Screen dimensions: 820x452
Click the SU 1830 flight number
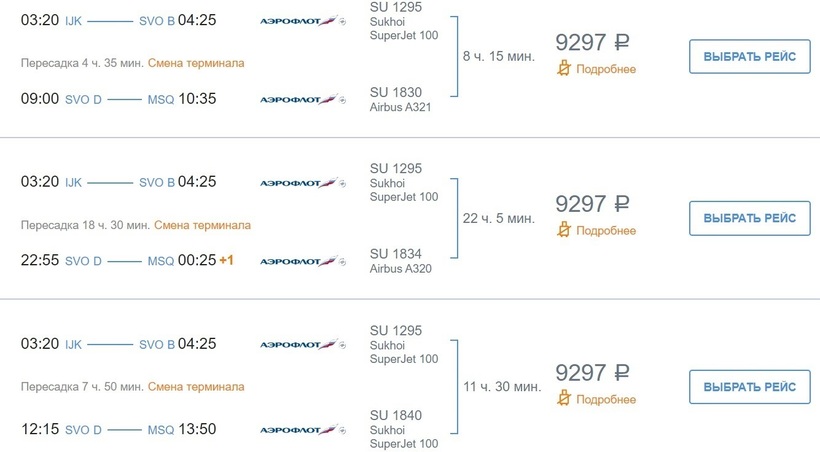tap(396, 92)
